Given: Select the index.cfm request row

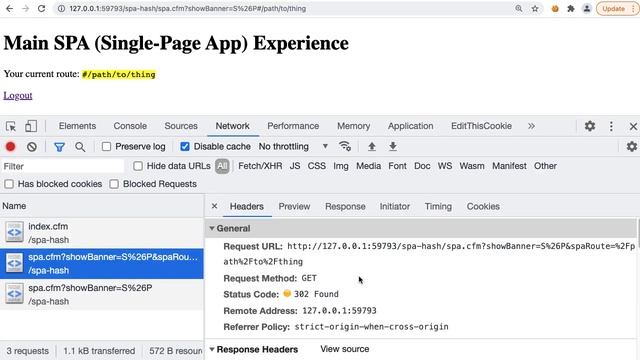Looking at the screenshot, I should [102, 233].
